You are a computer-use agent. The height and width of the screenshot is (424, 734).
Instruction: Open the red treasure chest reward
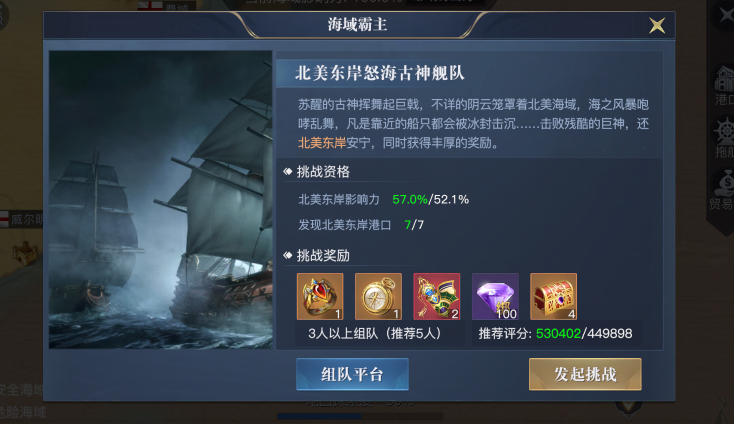click(x=553, y=297)
